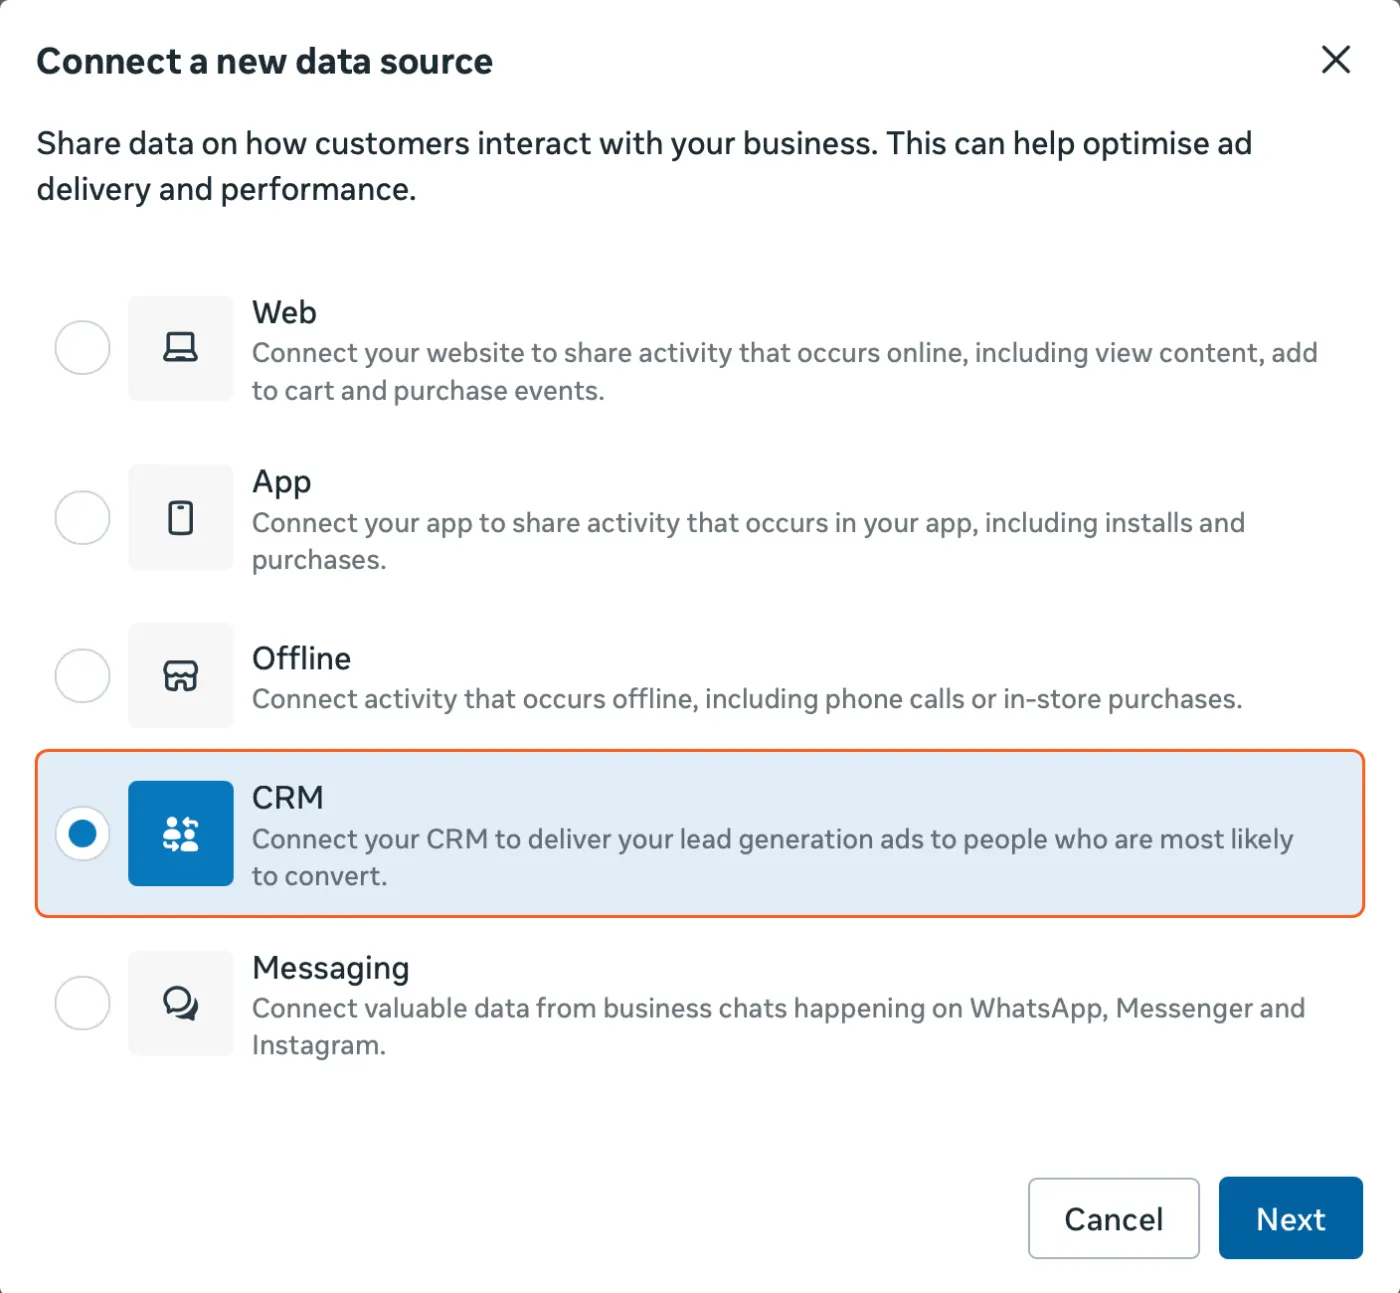Cancel the data source connection

click(1113, 1218)
